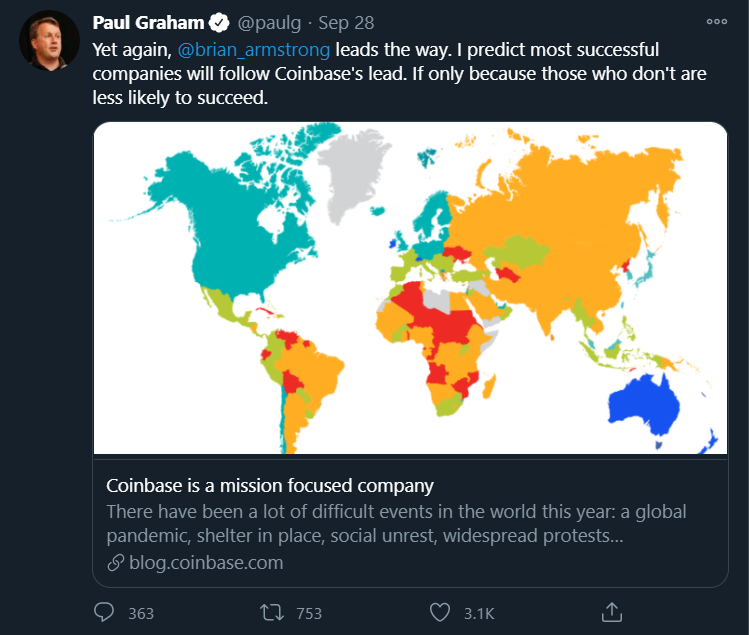Image resolution: width=749 pixels, height=635 pixels.
Task: Click the reply speech bubble icon
Action: (x=105, y=612)
